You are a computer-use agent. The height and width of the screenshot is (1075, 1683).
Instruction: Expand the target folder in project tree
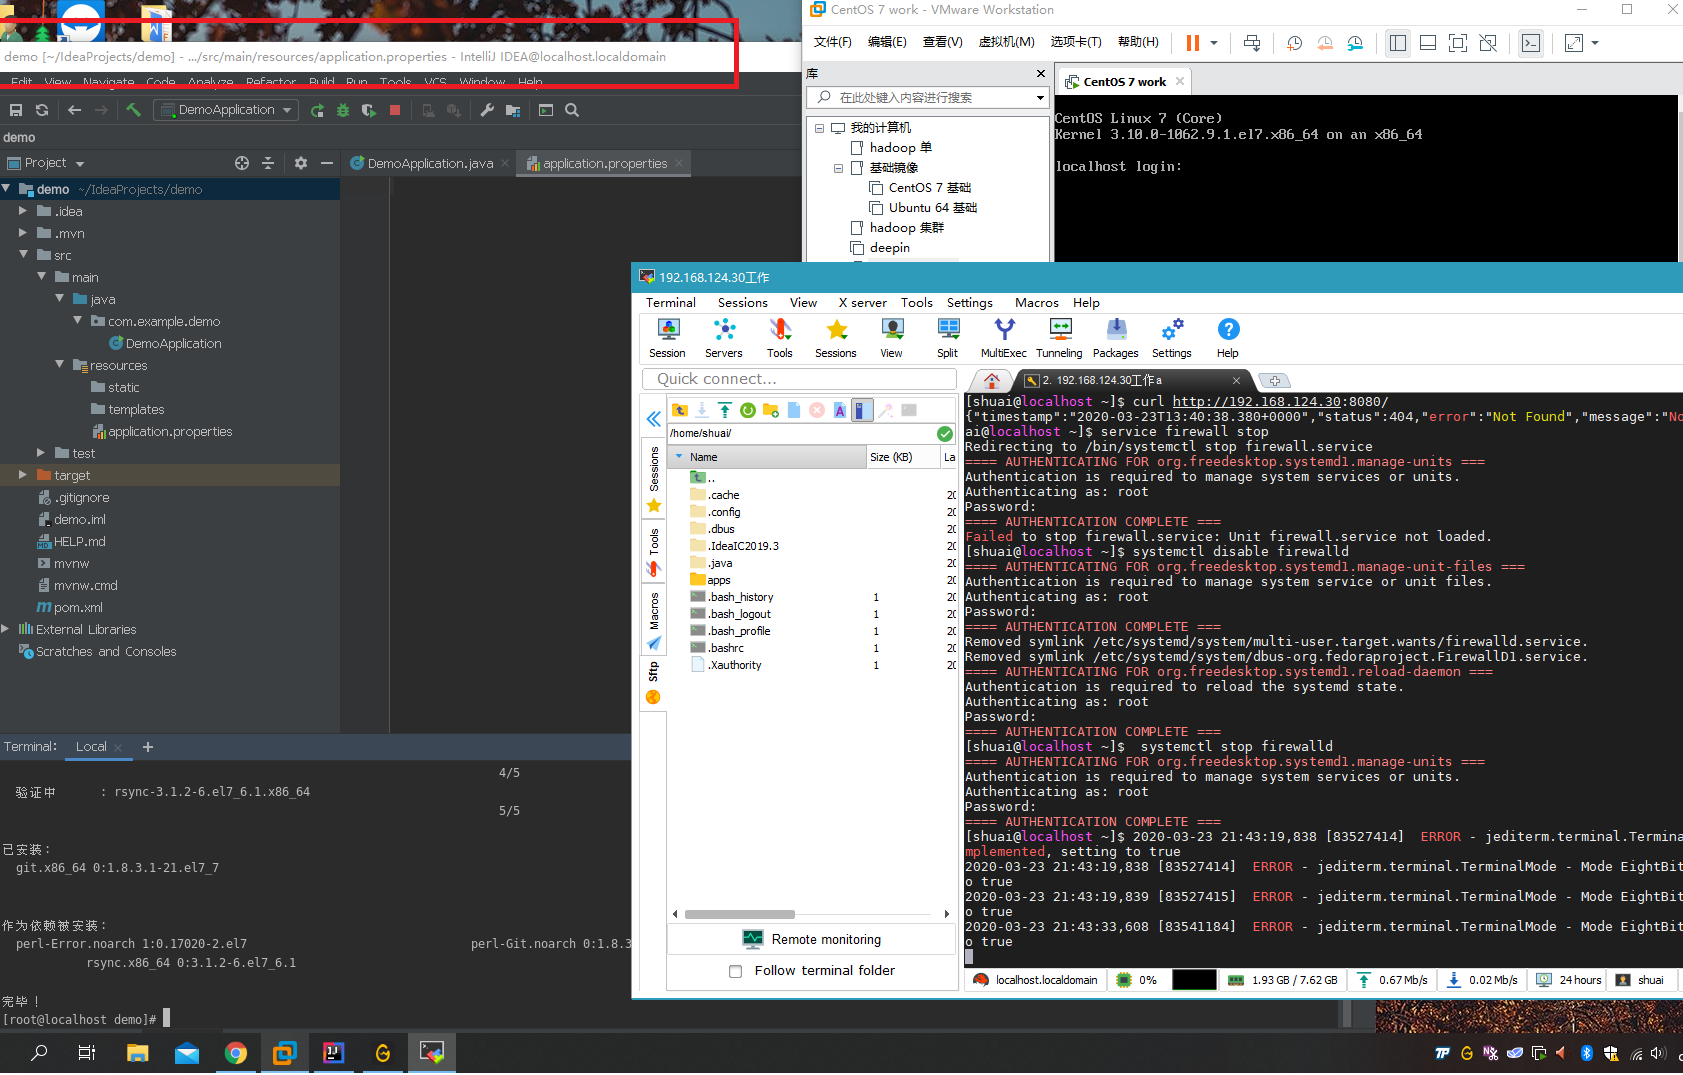pos(23,475)
